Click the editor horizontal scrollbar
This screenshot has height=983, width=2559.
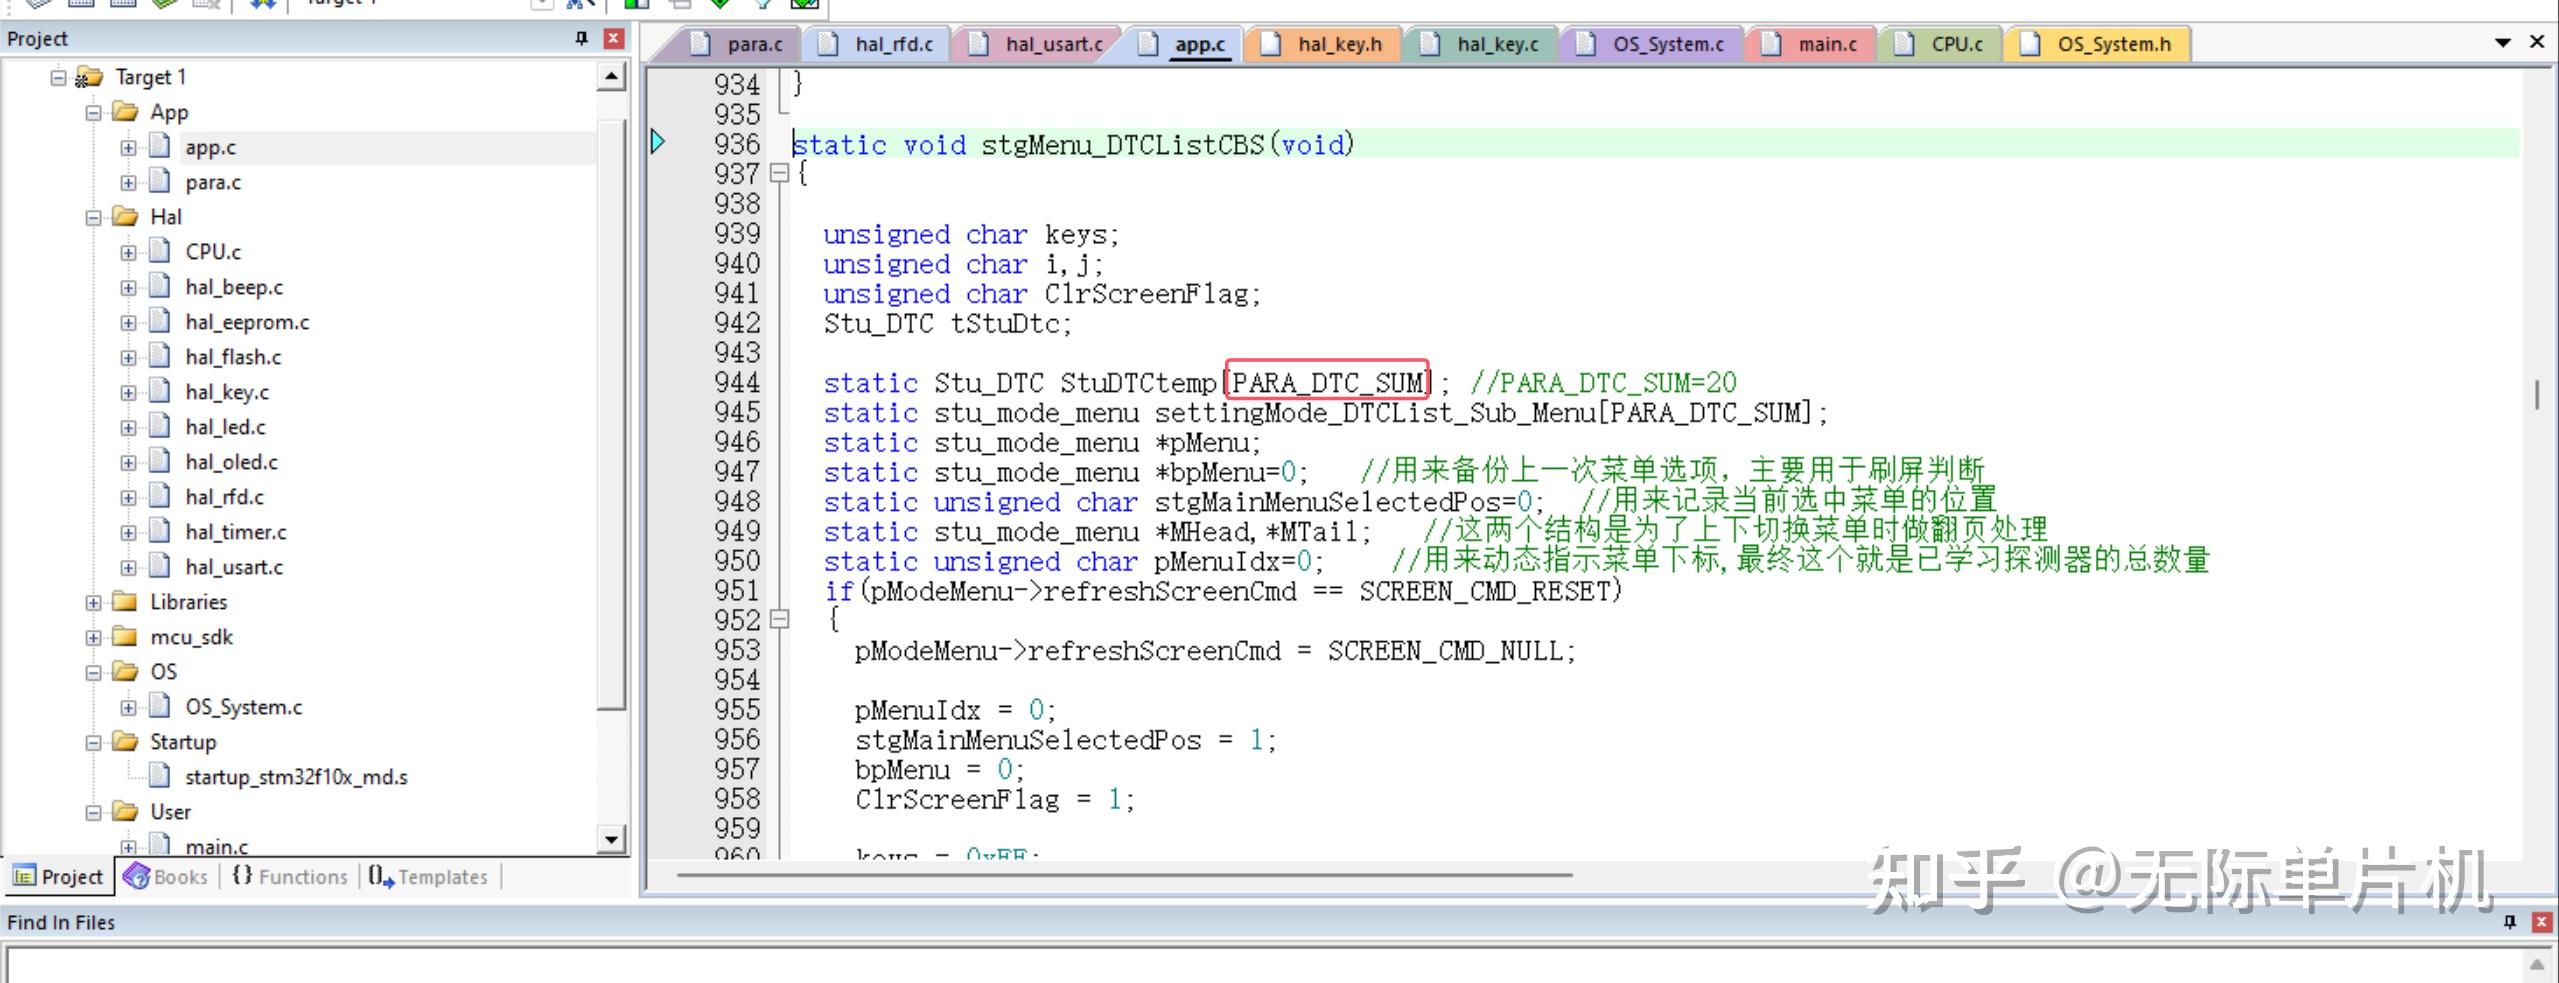[x=1124, y=875]
